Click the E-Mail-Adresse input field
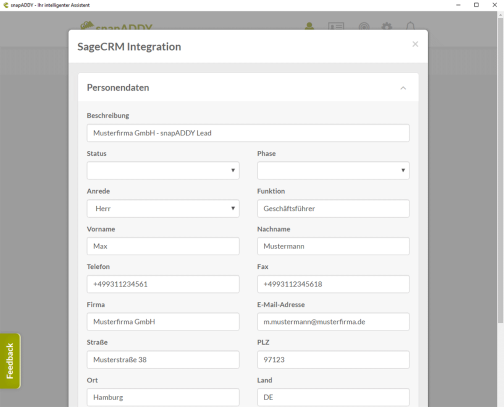The width and height of the screenshot is (504, 407). point(333,322)
